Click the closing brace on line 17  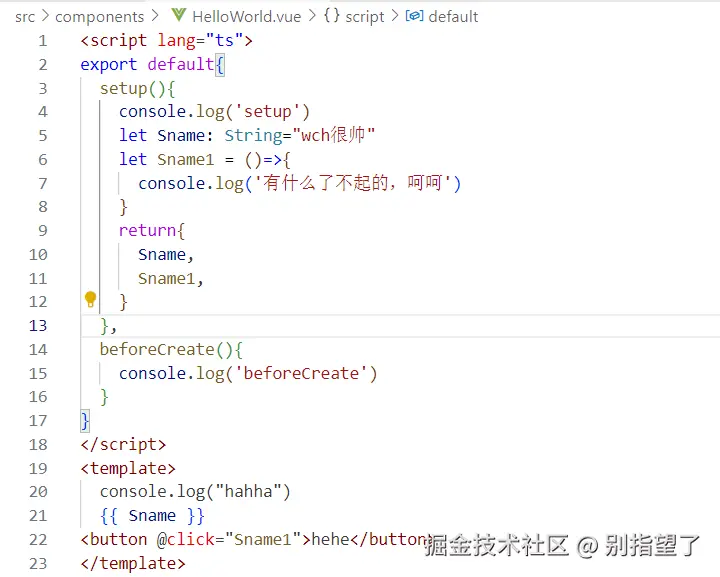pos(85,420)
